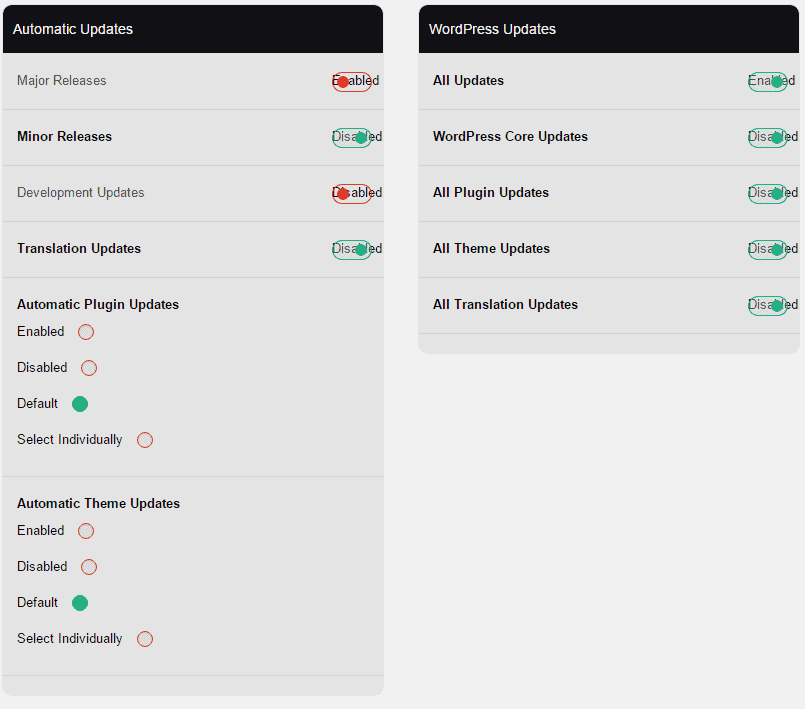Click the WordPress Core Updates label
The image size is (805, 709).
(510, 137)
